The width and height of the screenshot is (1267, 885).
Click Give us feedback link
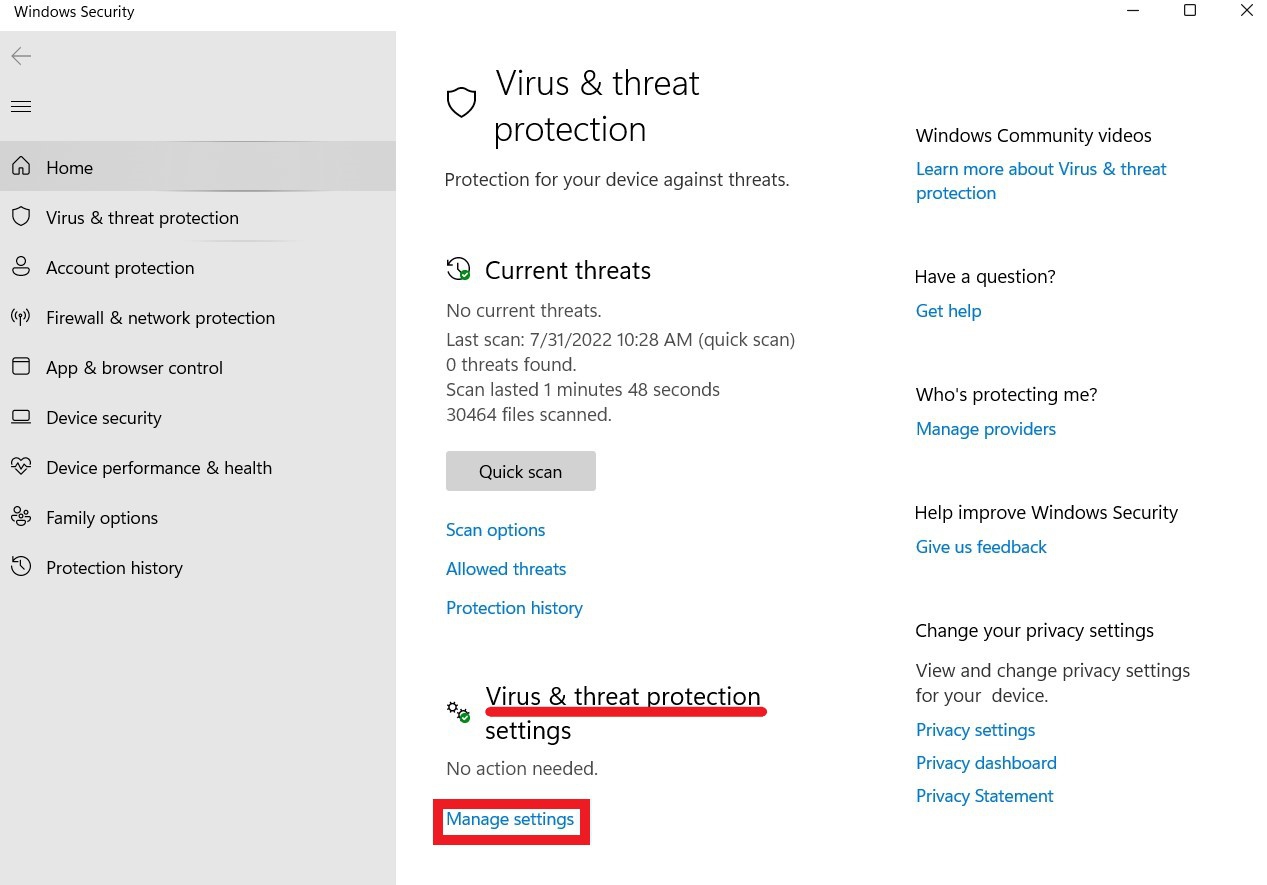tap(981, 547)
